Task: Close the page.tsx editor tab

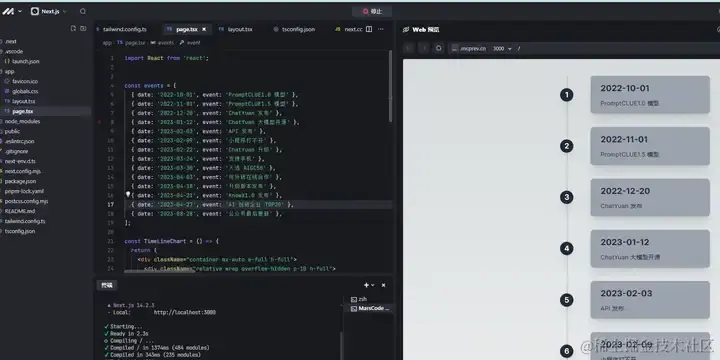Action: pos(204,29)
